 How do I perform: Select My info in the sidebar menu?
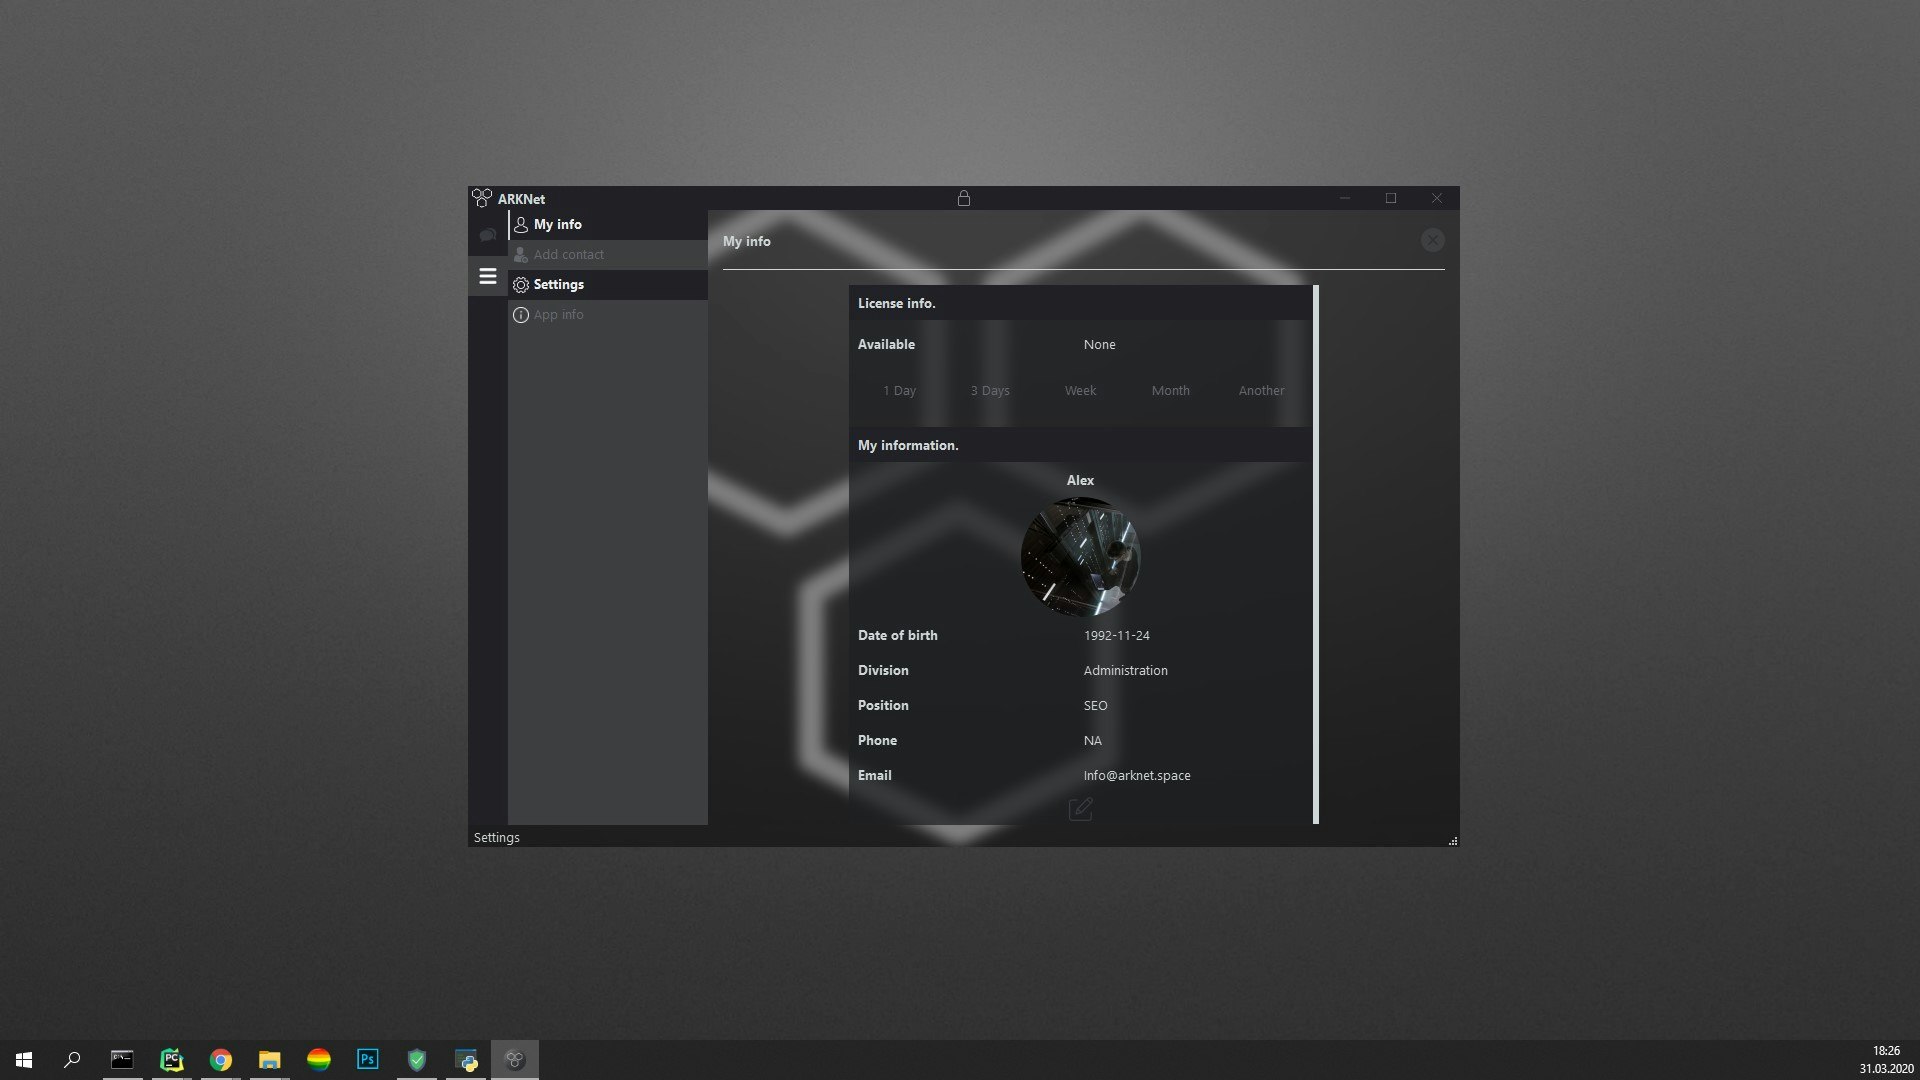point(558,224)
